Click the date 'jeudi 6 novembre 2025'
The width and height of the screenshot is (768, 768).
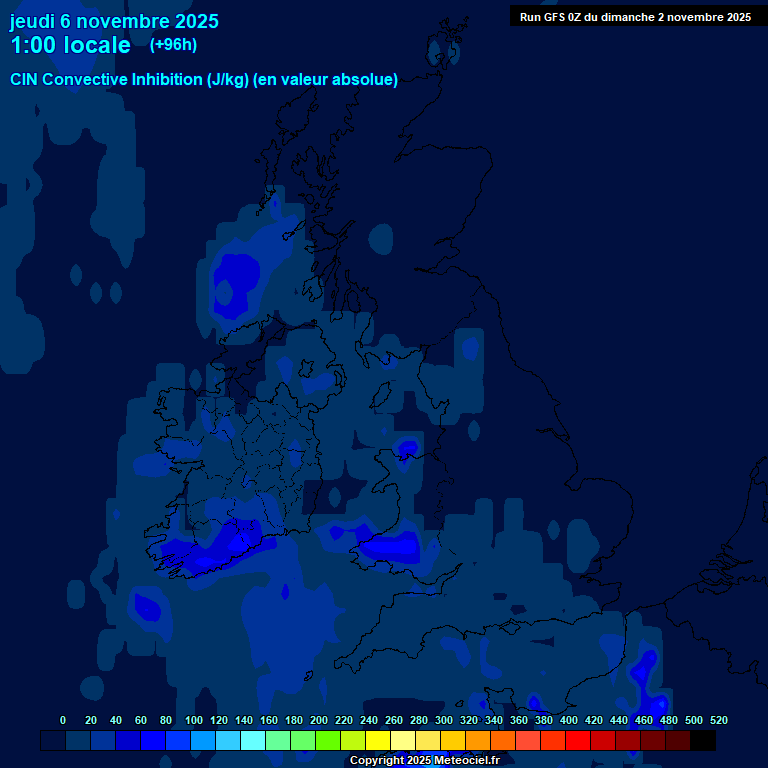coord(114,21)
